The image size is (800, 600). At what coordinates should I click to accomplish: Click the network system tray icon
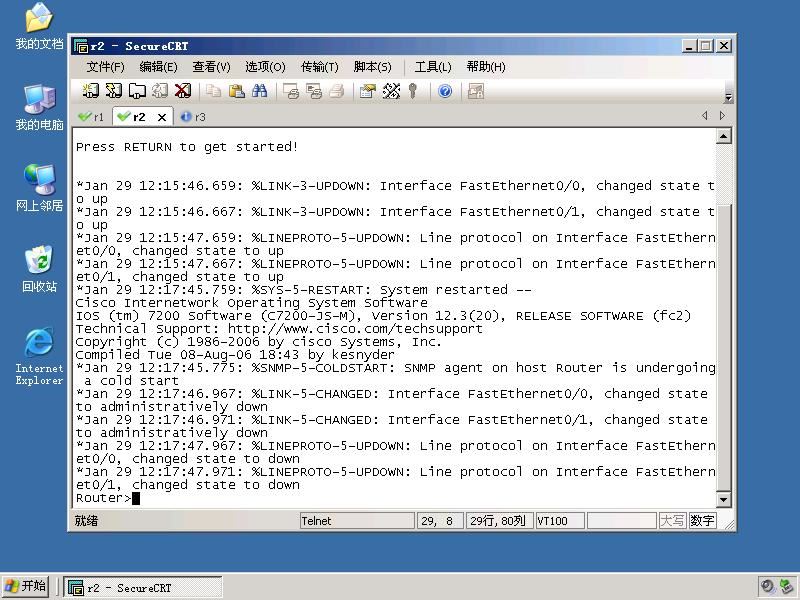(x=786, y=587)
